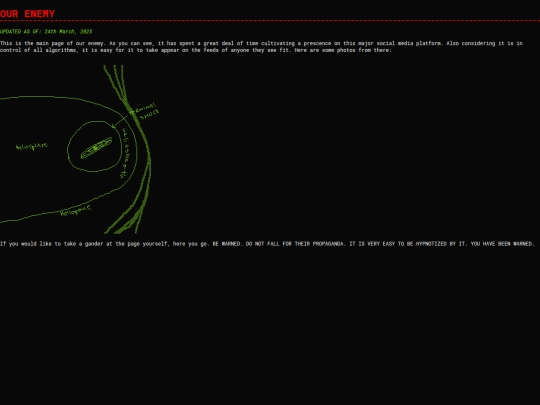Image resolution: width=540 pixels, height=405 pixels.
Task: Click the green heliosphere sketch image
Action: coord(81,149)
